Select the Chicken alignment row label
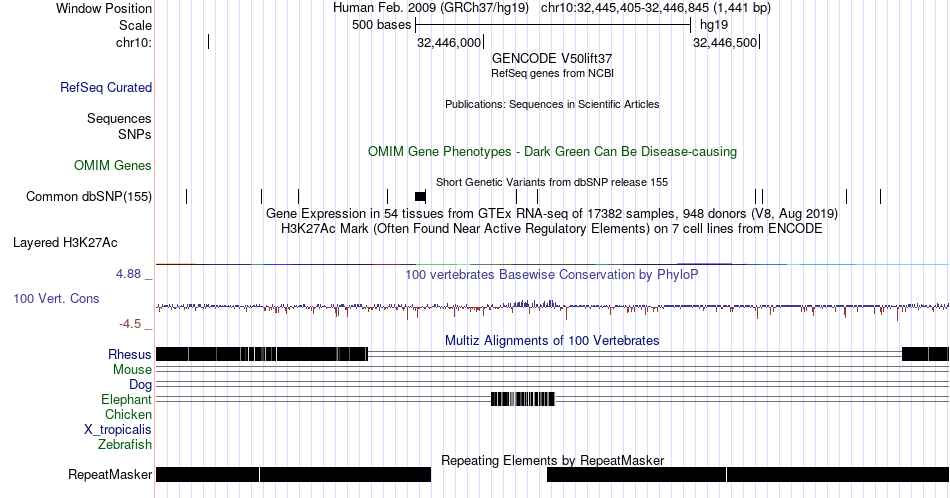 tap(128, 414)
